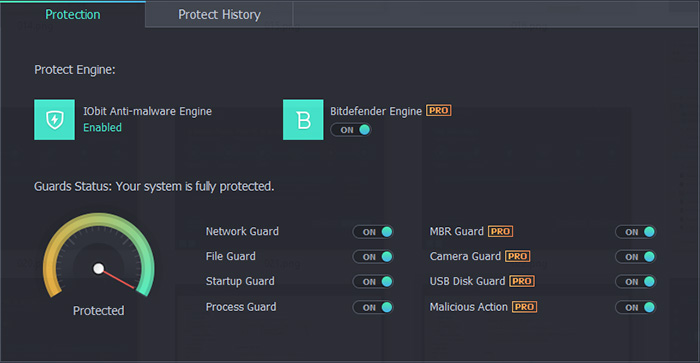Image resolution: width=700 pixels, height=363 pixels.
Task: Click the Network Guard label
Action: click(x=242, y=231)
